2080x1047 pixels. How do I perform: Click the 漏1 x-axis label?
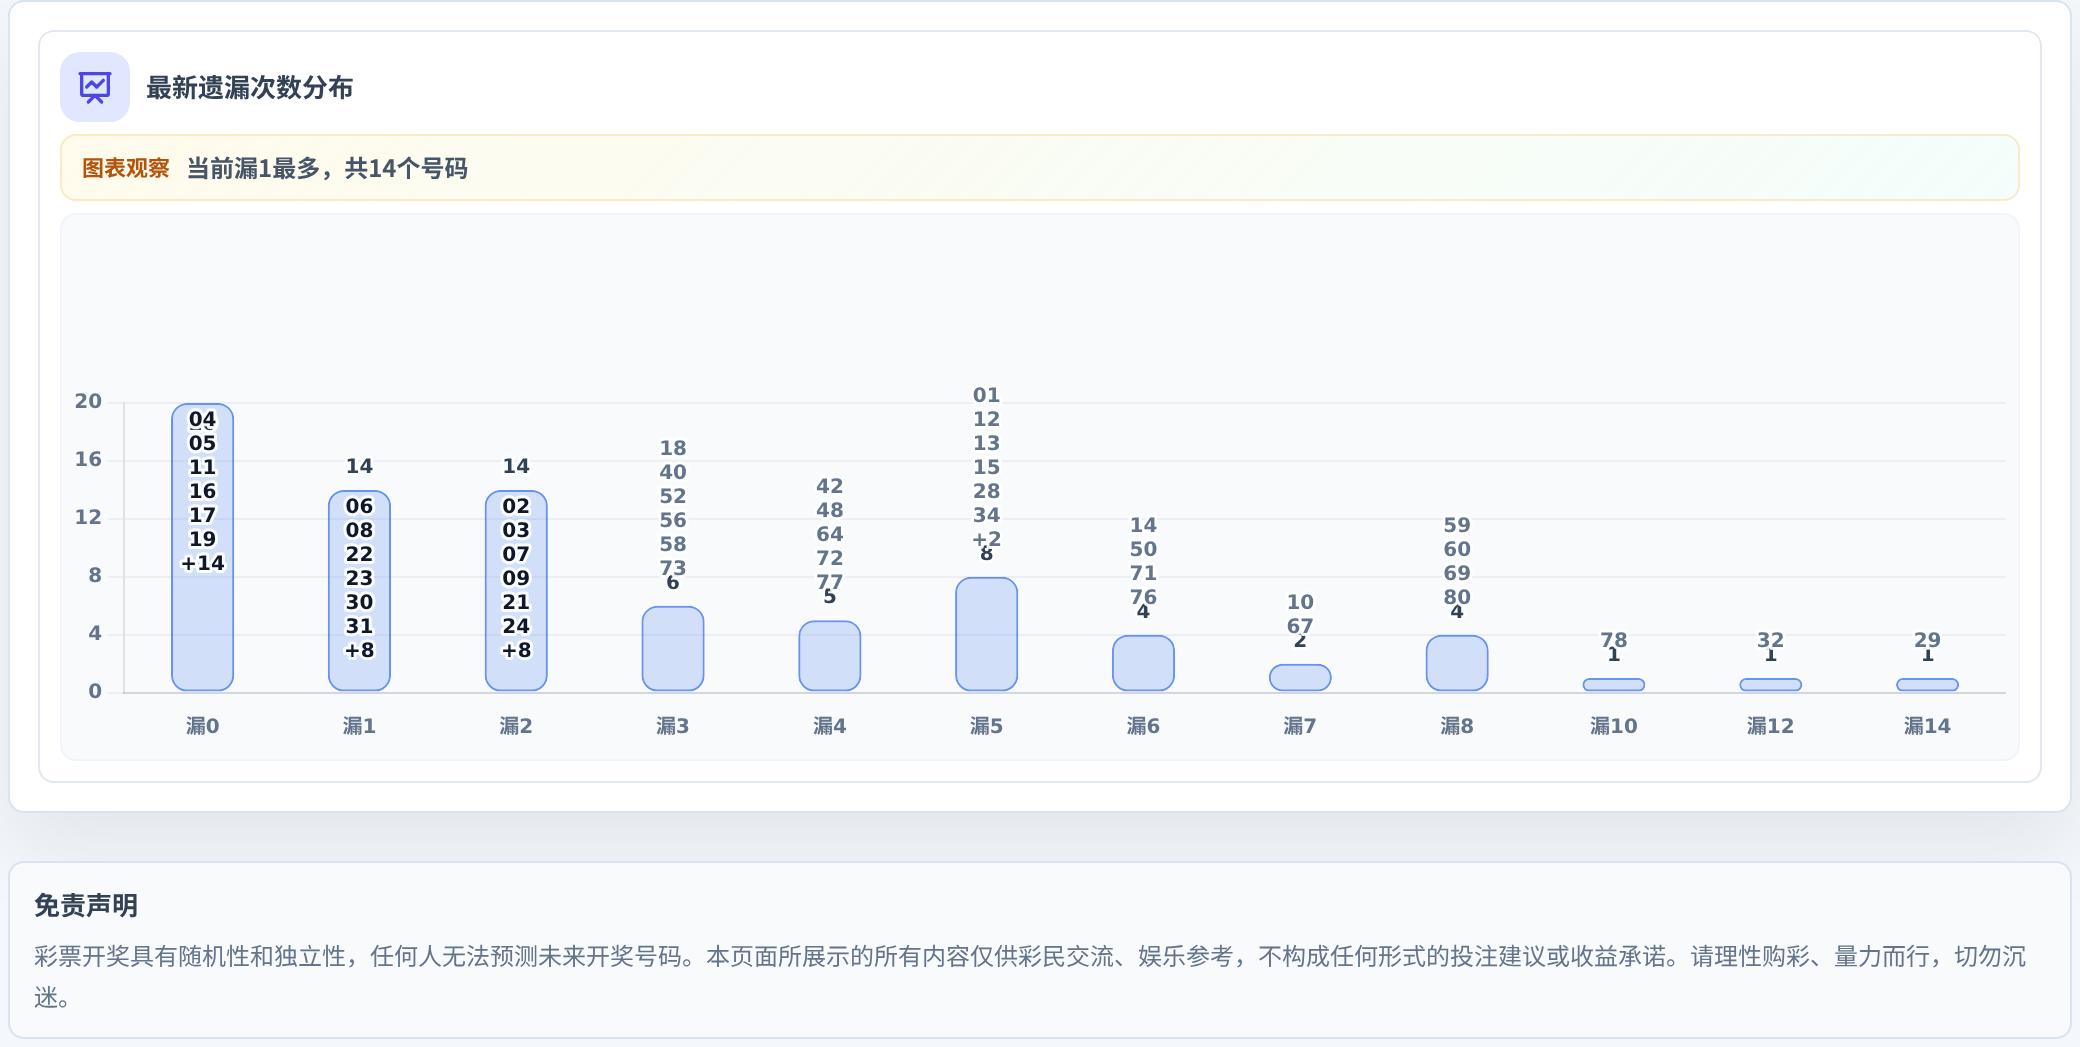359,726
